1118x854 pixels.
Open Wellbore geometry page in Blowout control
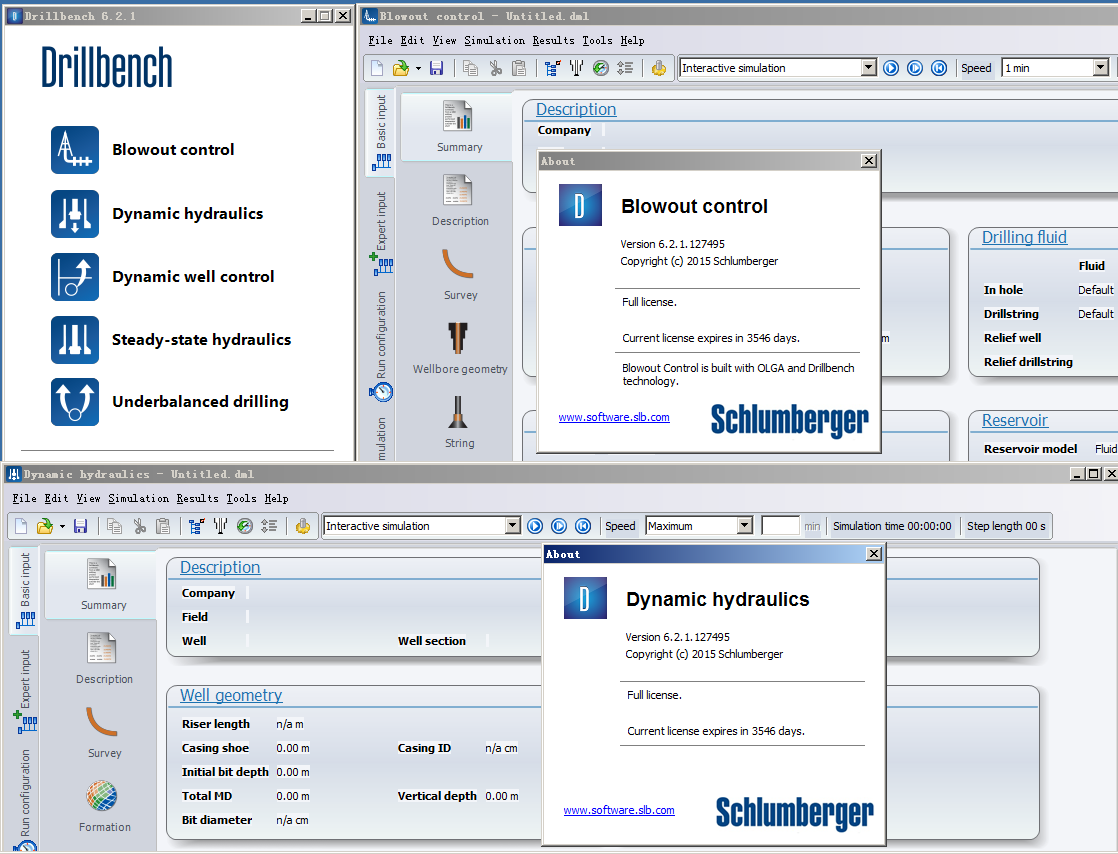coord(460,349)
